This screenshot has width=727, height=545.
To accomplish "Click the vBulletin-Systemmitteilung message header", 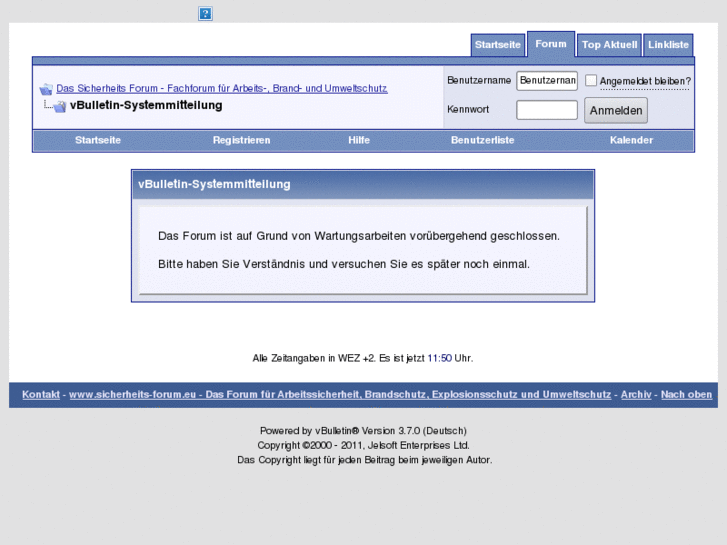I will (363, 185).
